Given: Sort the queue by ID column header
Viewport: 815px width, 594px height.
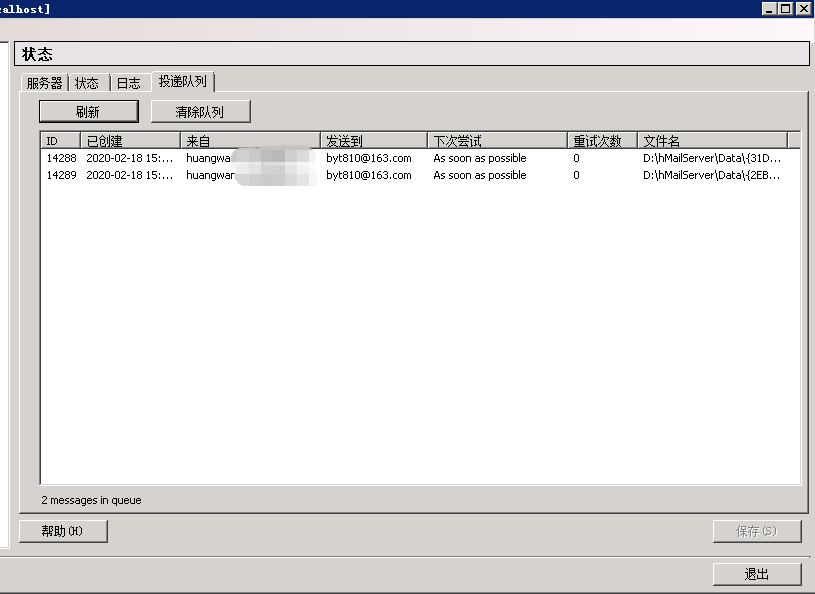Looking at the screenshot, I should tap(60, 141).
